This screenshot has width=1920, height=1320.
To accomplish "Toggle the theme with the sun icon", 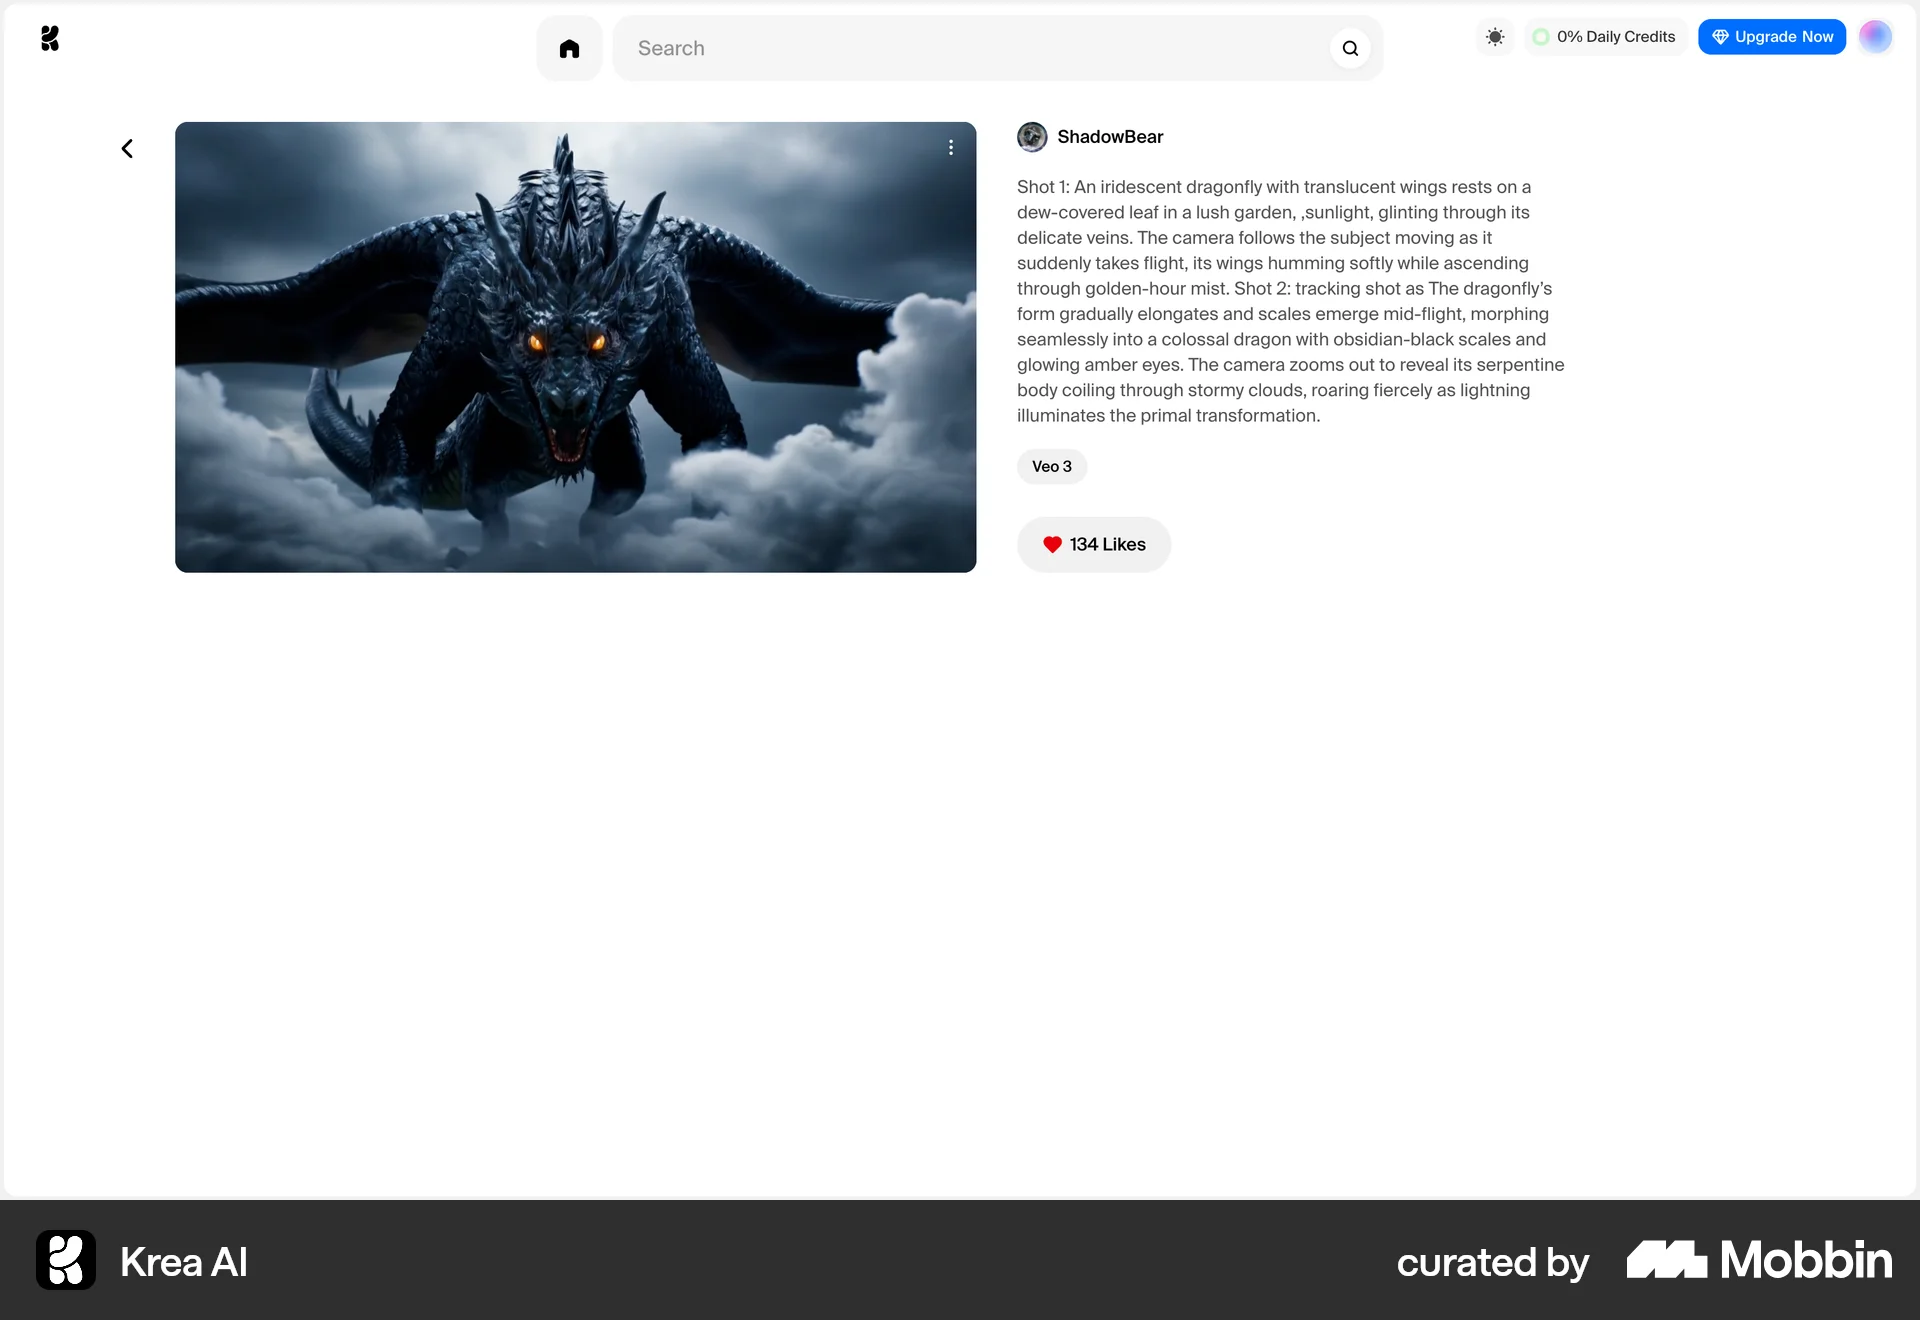I will tap(1495, 37).
